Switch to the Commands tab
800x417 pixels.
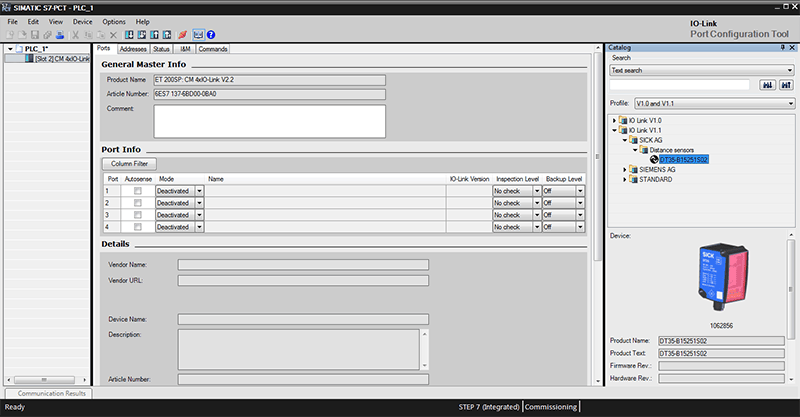[213, 49]
